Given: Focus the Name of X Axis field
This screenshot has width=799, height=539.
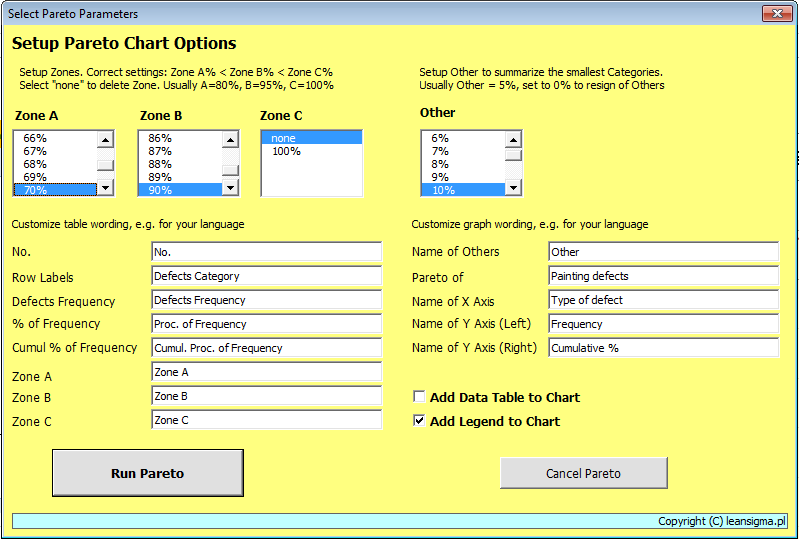Looking at the screenshot, I should (663, 300).
